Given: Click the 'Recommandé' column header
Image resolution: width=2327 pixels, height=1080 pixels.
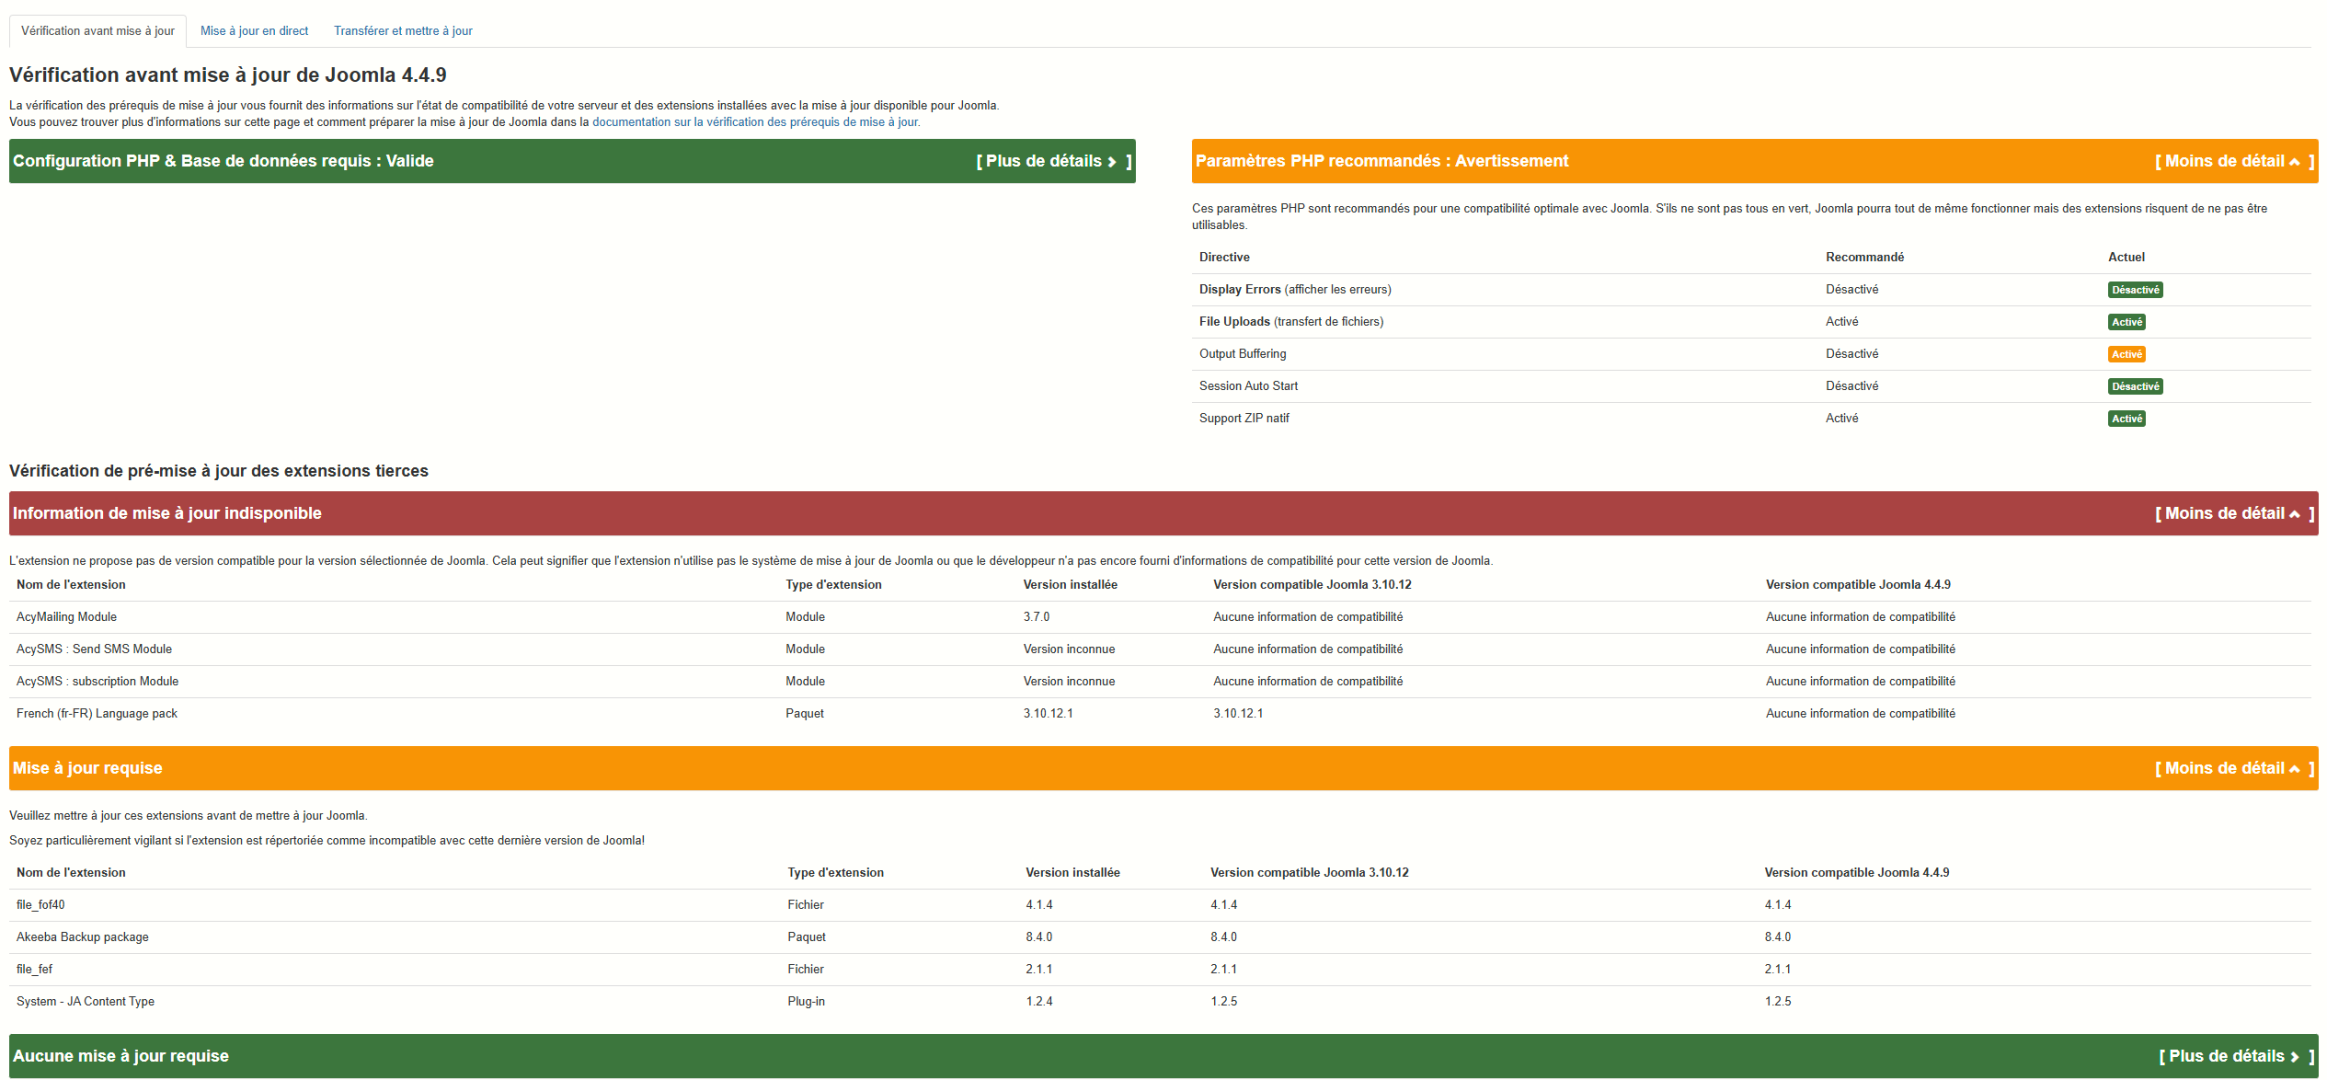Looking at the screenshot, I should pyautogui.click(x=1864, y=257).
